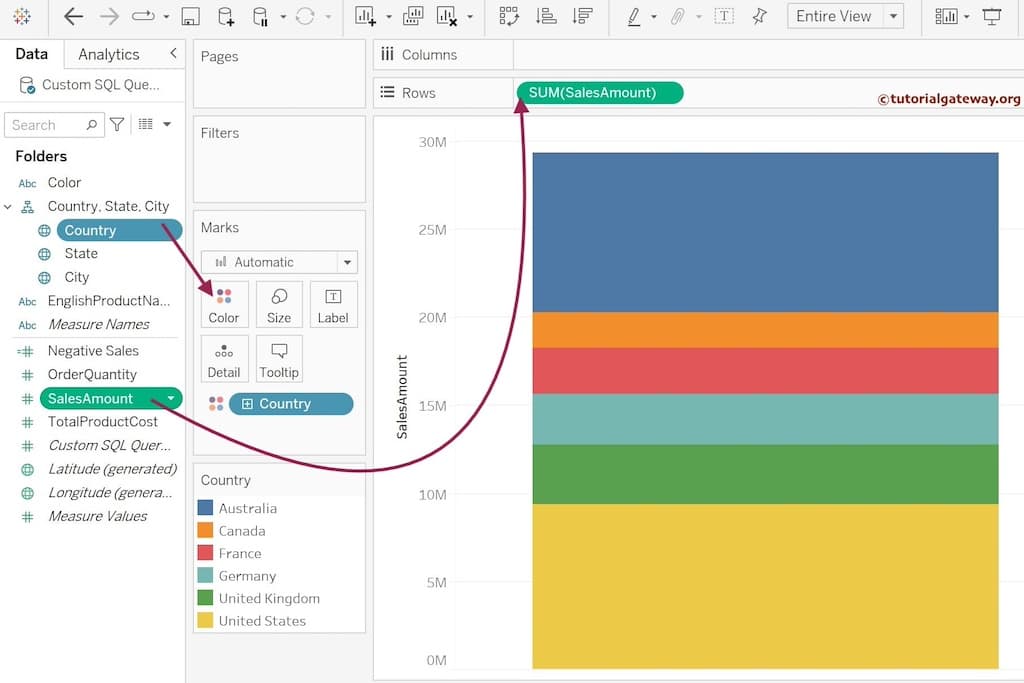Viewport: 1024px width, 683px height.
Task: Click the Show mark labels toolbar icon
Action: (x=724, y=16)
